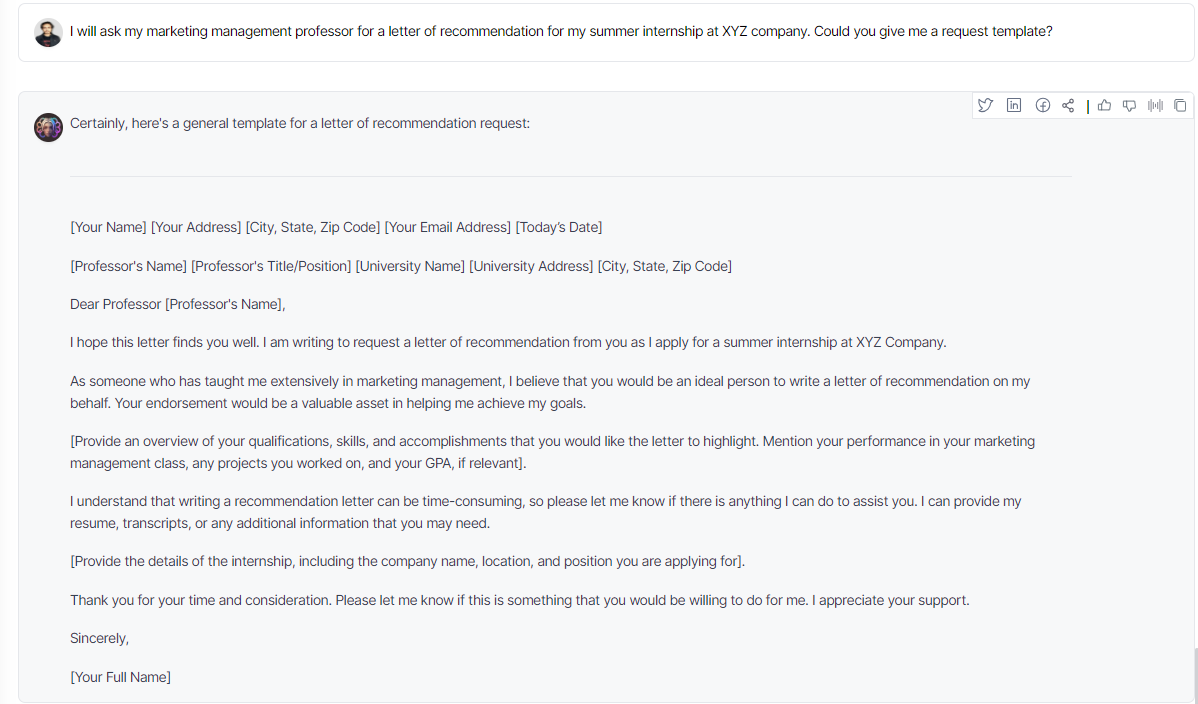This screenshot has width=1198, height=704.
Task: Copy the response to clipboard
Action: tap(1180, 105)
